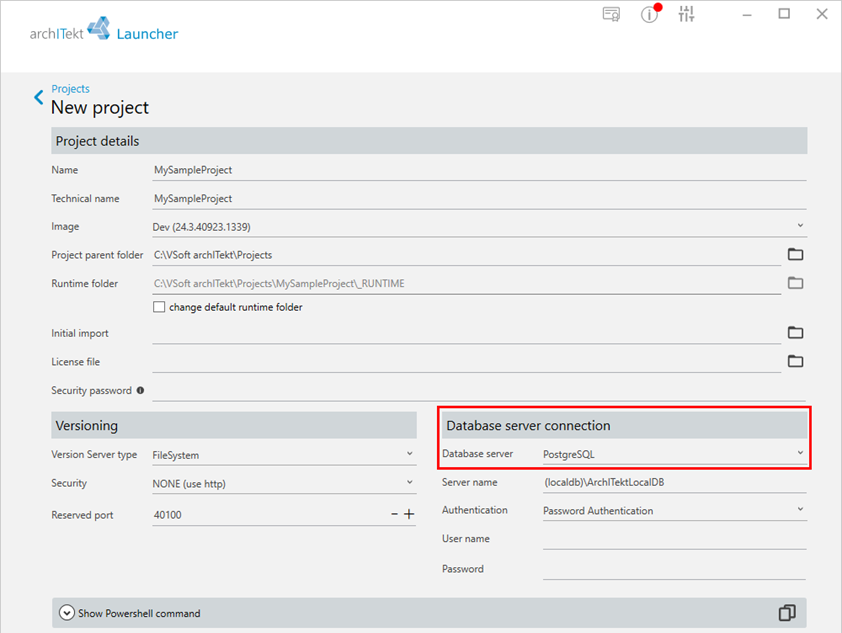Click the Runtime folder path field
Screen dimensions: 842x633
coord(467,283)
